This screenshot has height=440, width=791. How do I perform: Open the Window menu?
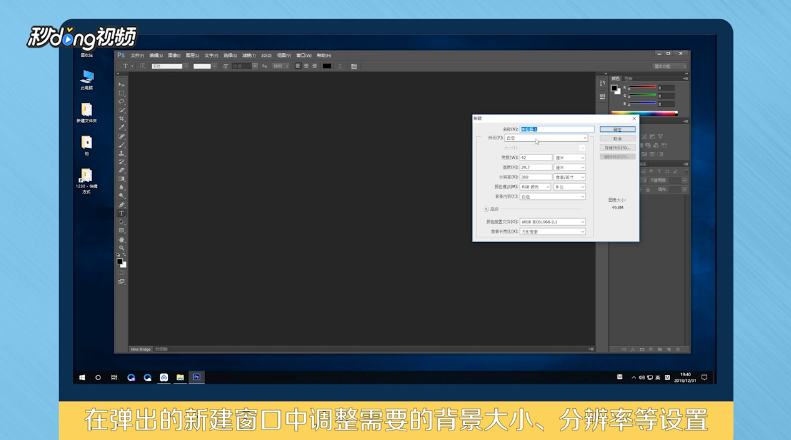(x=304, y=56)
